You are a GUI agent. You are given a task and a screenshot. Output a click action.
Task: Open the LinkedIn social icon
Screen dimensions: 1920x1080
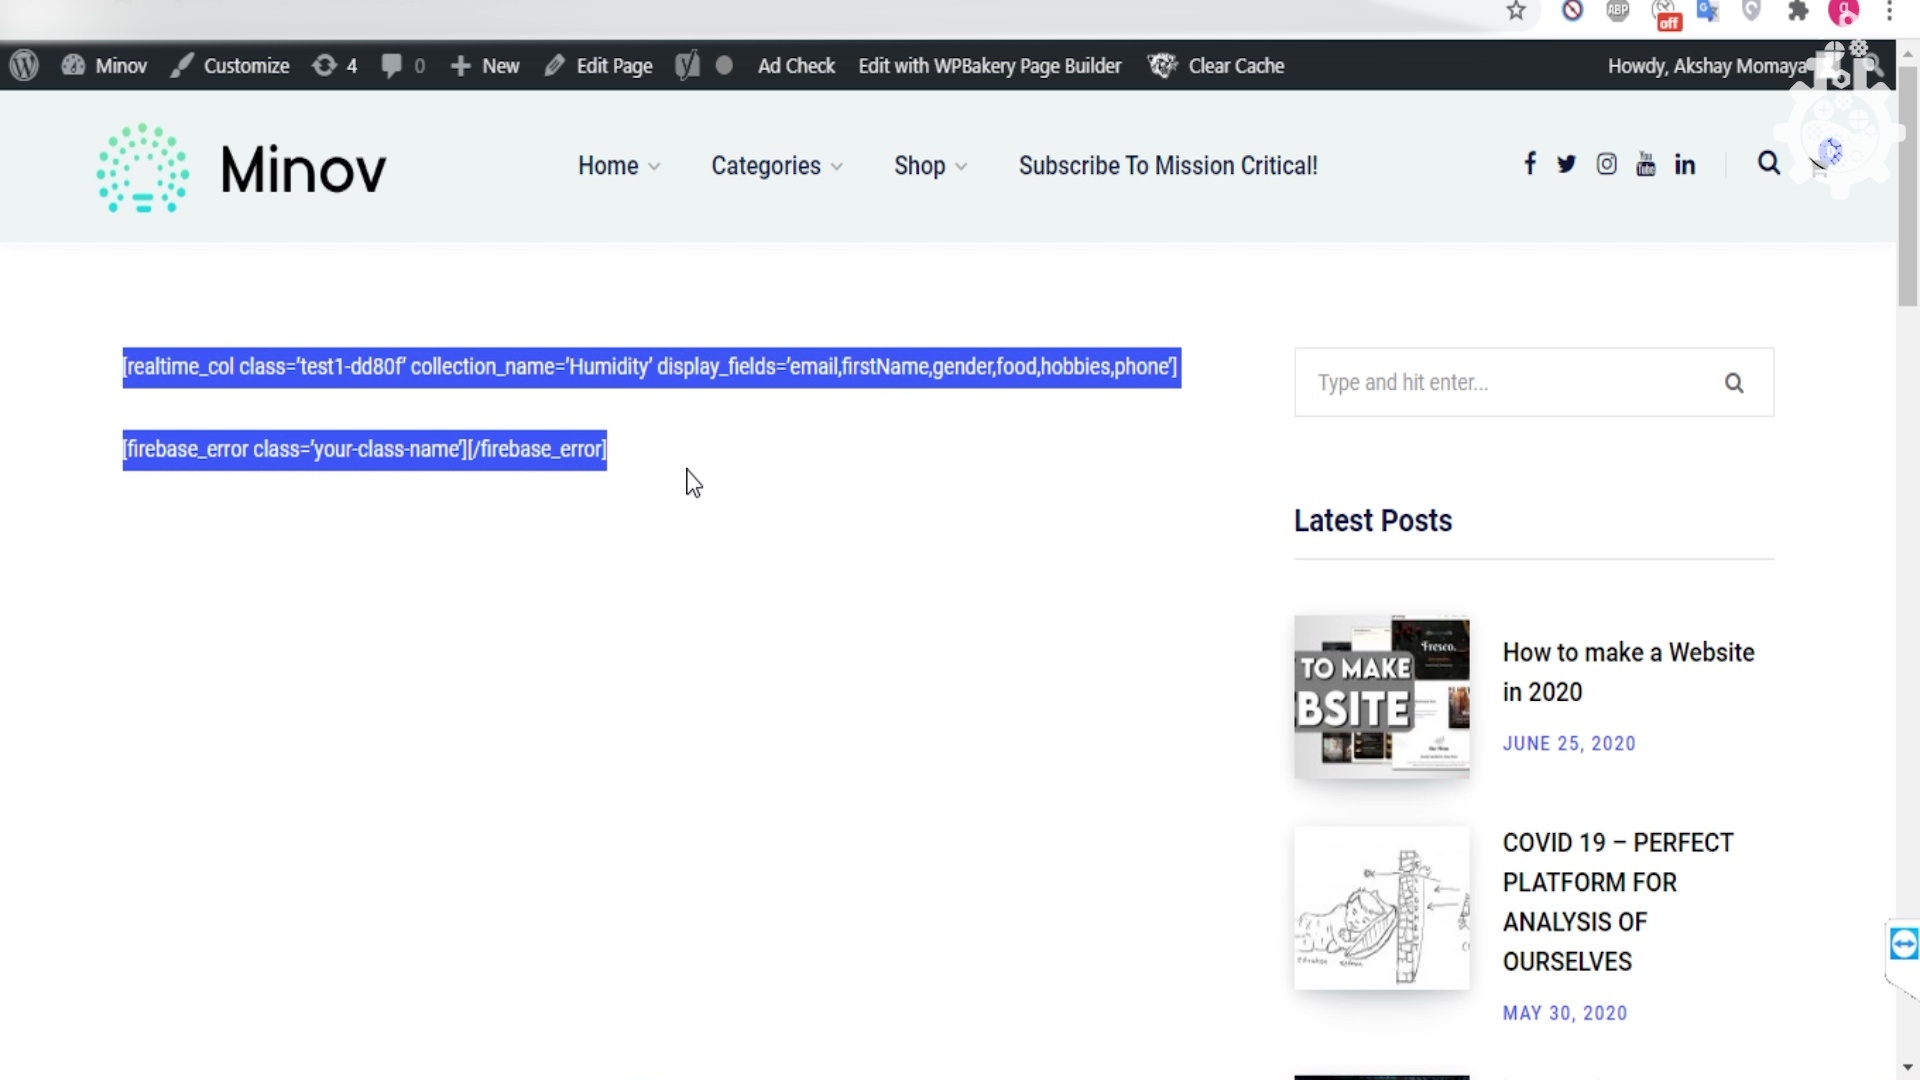[x=1685, y=164]
